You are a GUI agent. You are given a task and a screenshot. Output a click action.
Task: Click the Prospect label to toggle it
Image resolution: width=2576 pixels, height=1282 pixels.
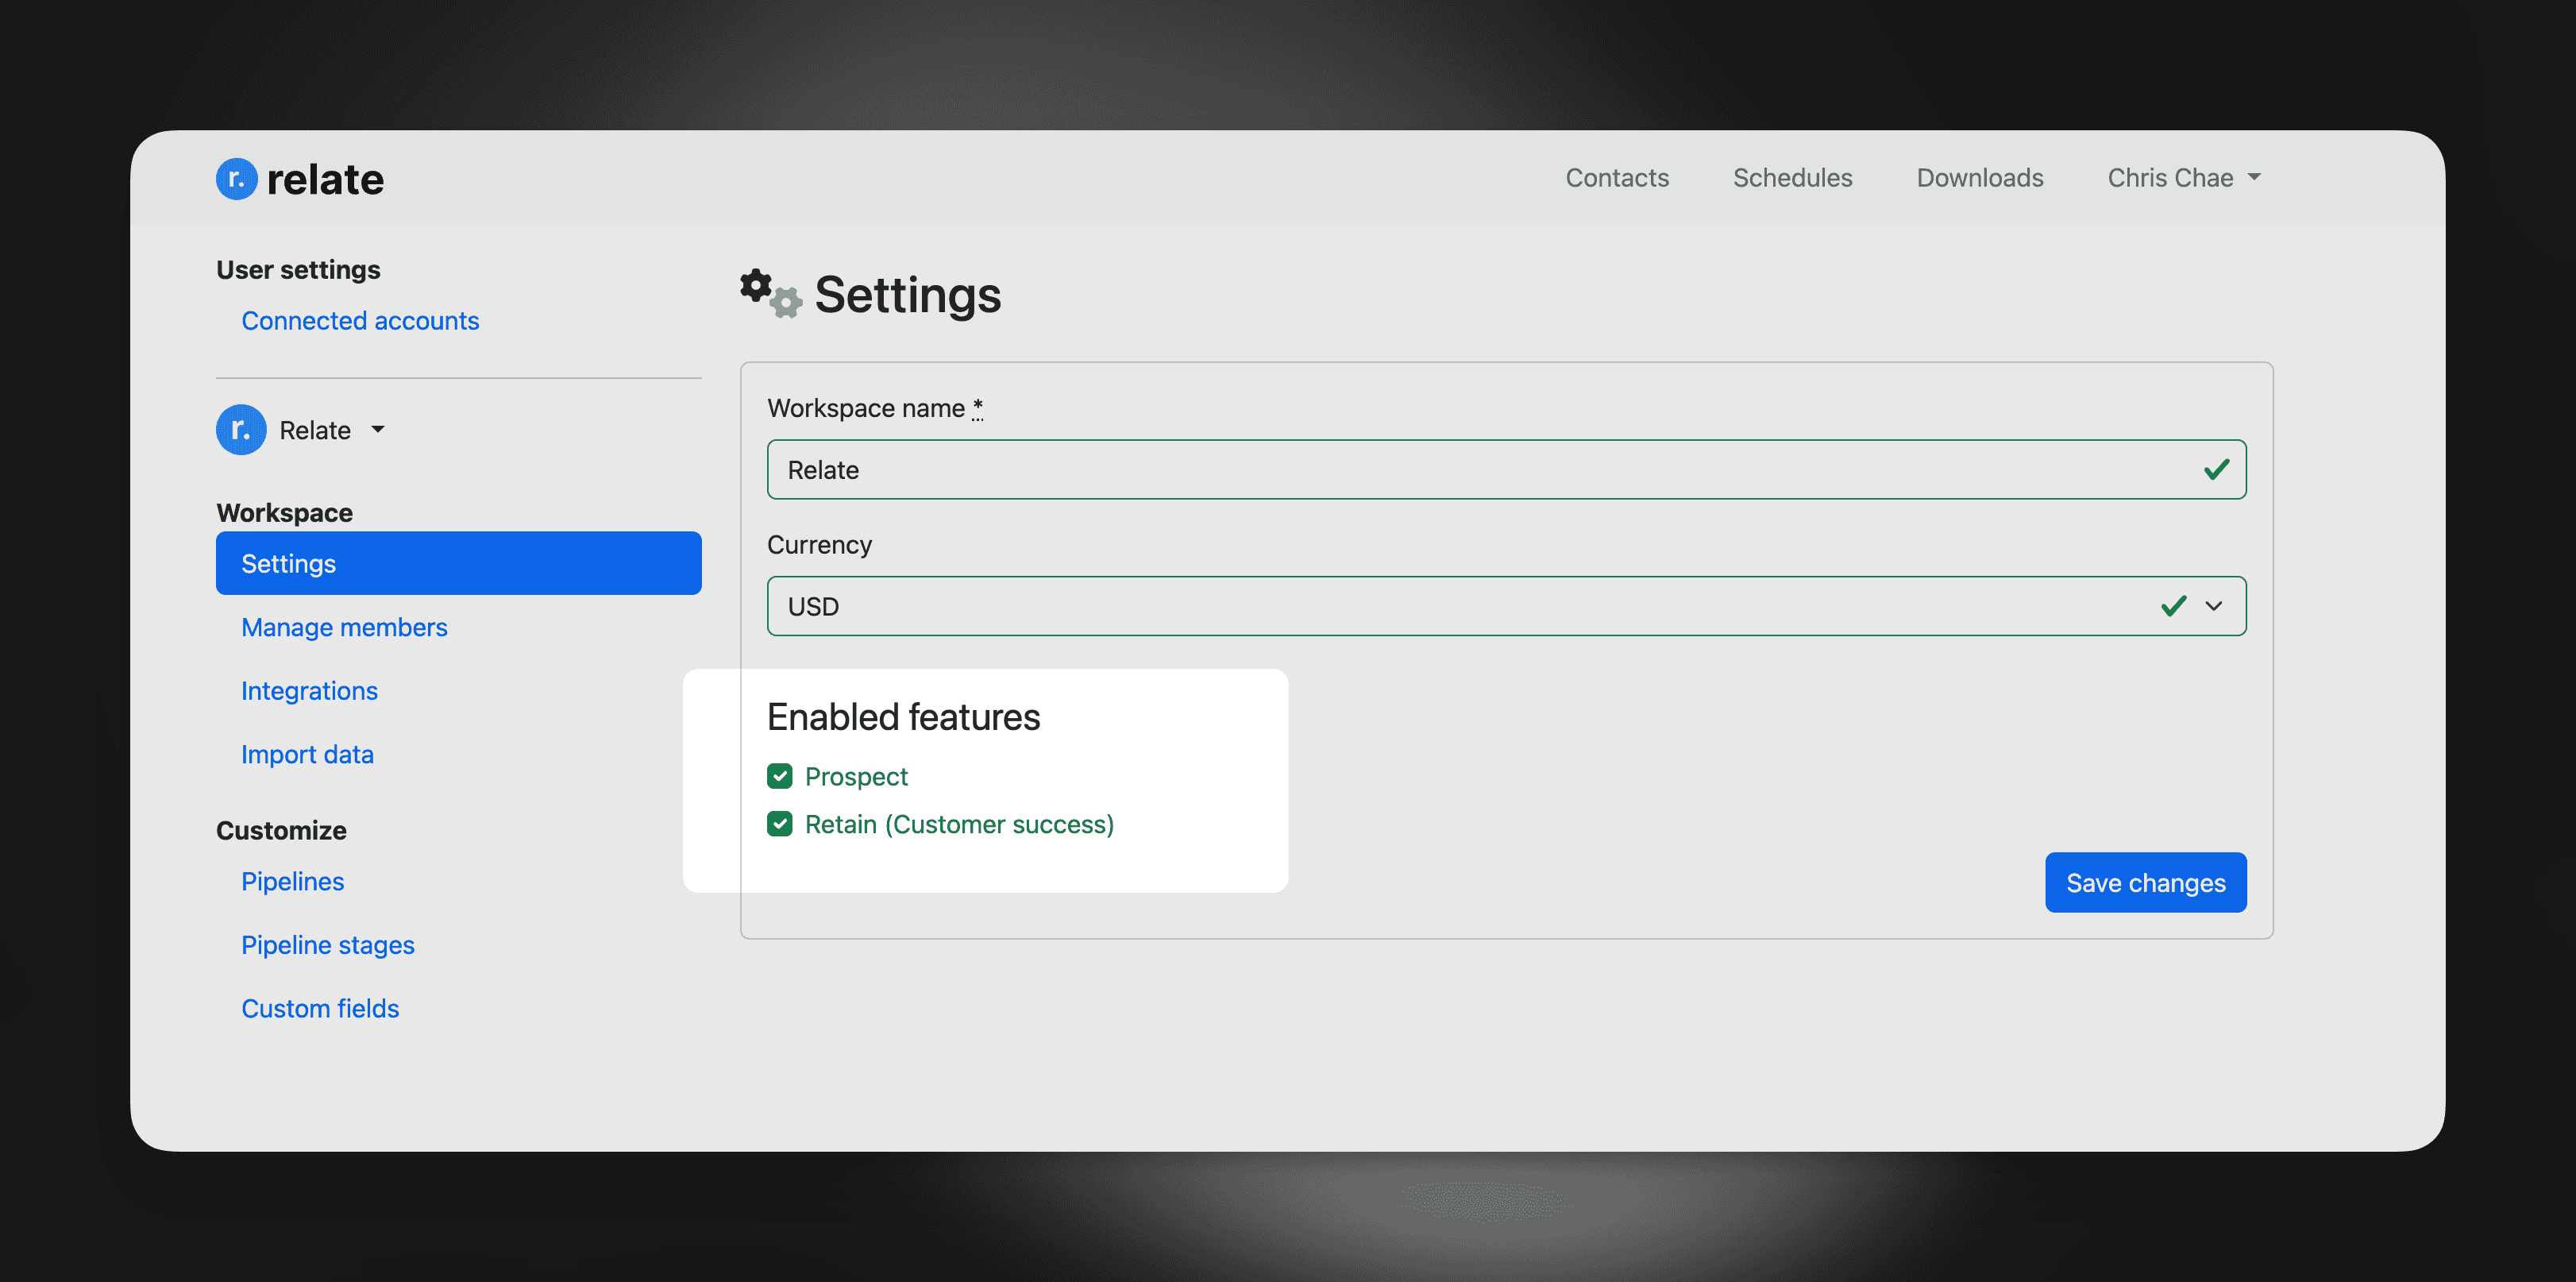[x=856, y=776]
